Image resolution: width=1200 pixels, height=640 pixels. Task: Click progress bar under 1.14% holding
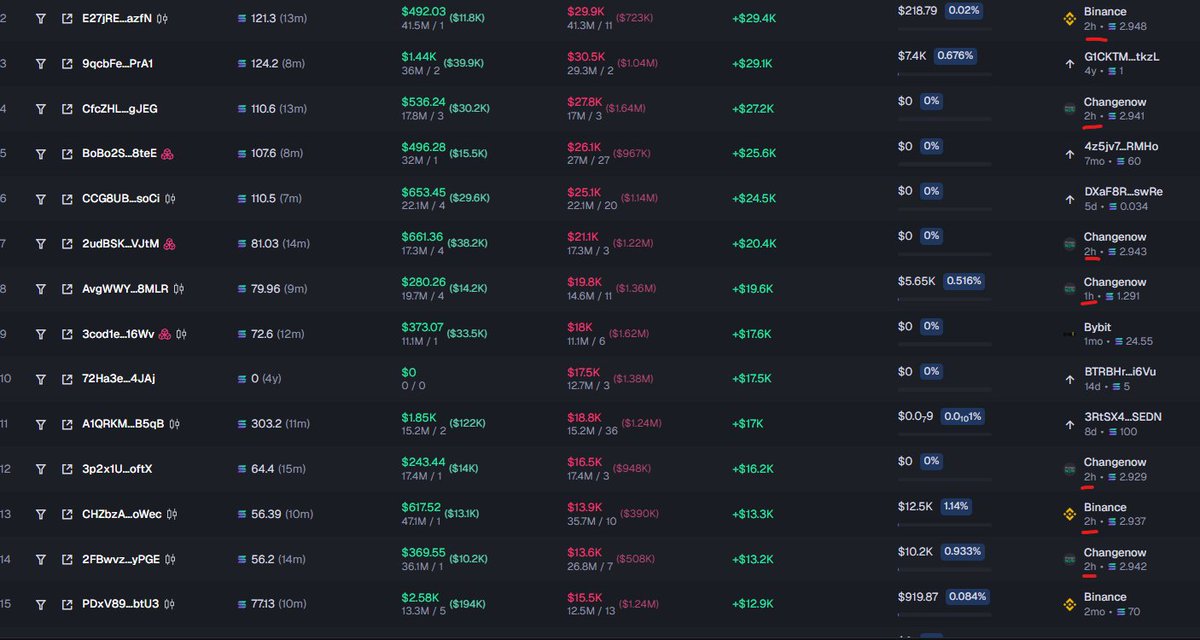click(x=945, y=524)
